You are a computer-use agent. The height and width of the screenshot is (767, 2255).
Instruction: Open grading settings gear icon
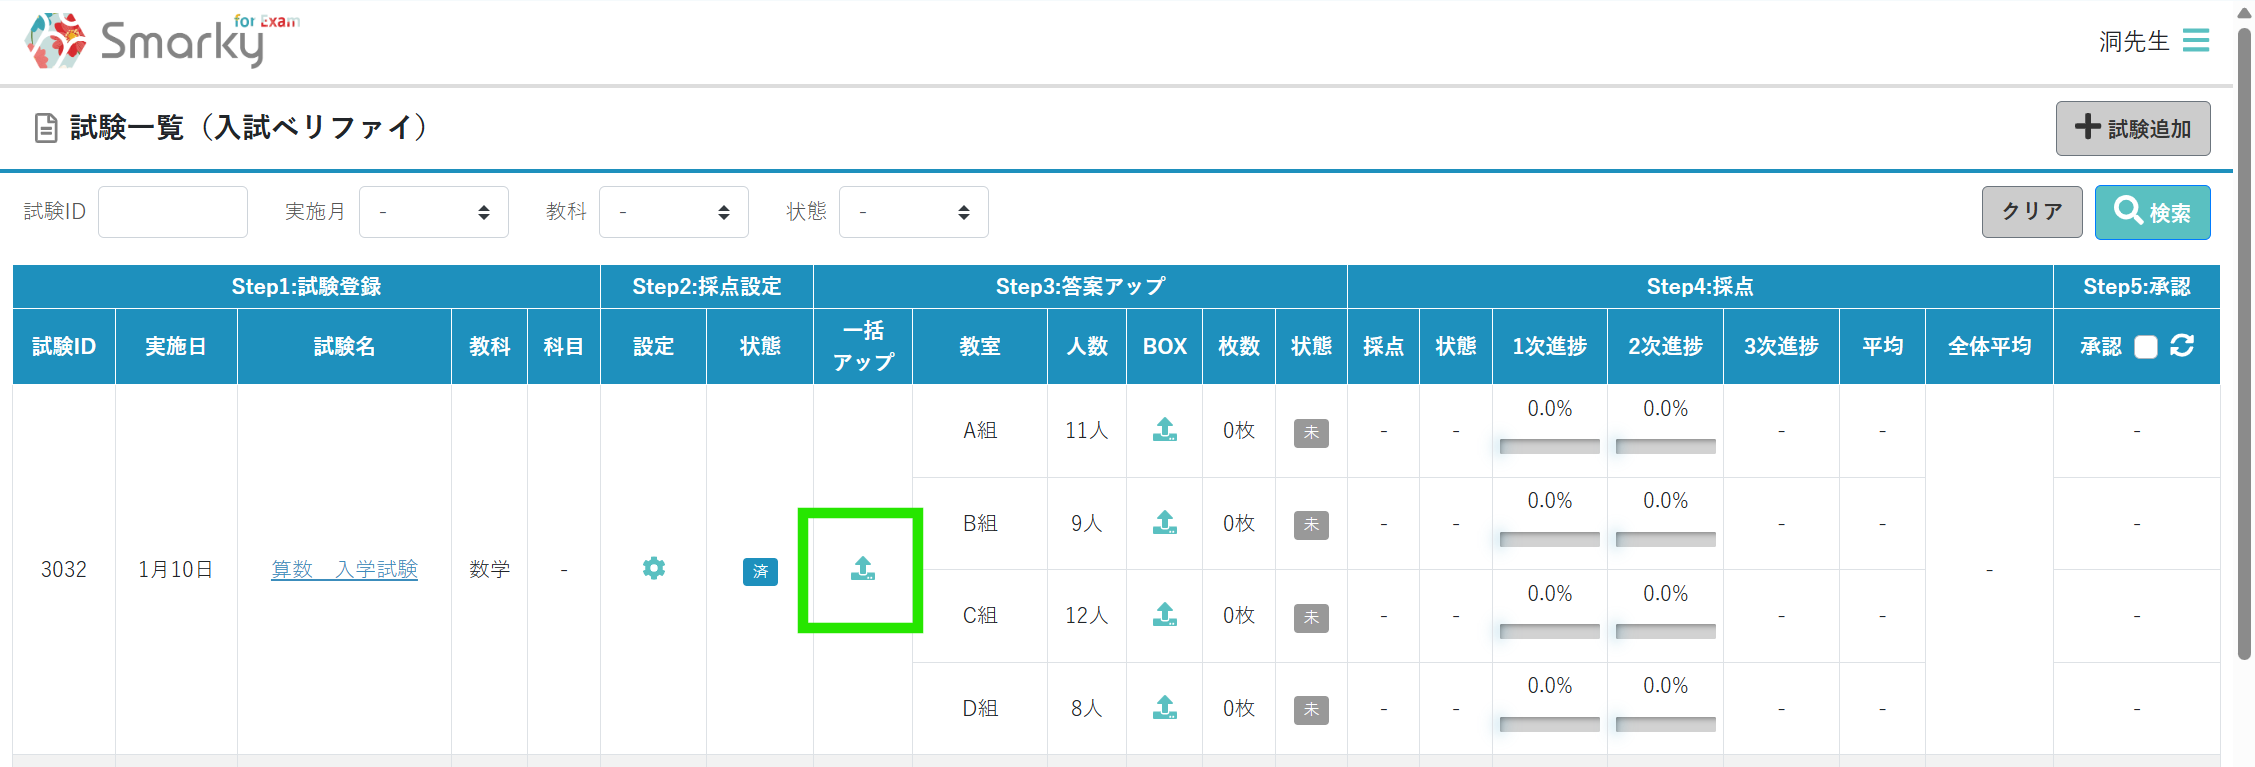[654, 569]
